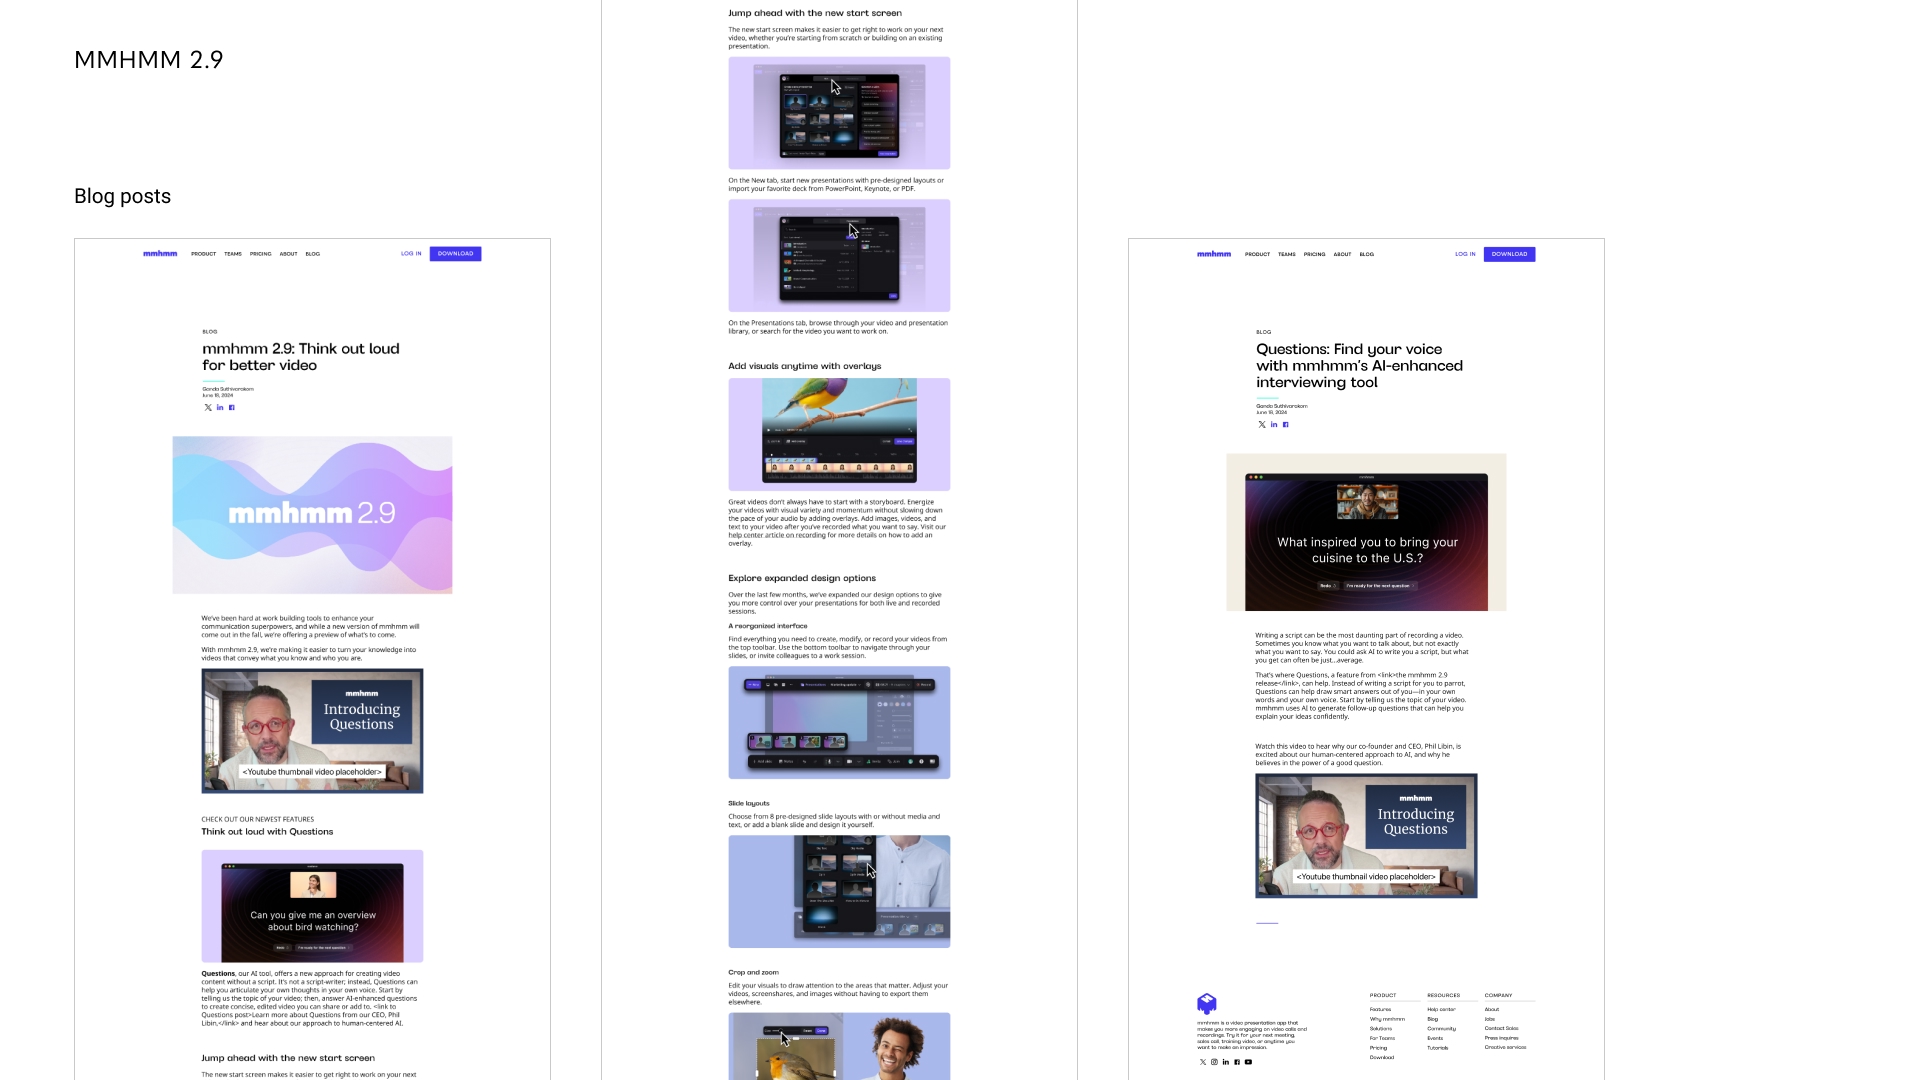This screenshot has height=1080, width=1920.
Task: Select the mmhmm logo in the navigation bar
Action: pos(1213,254)
